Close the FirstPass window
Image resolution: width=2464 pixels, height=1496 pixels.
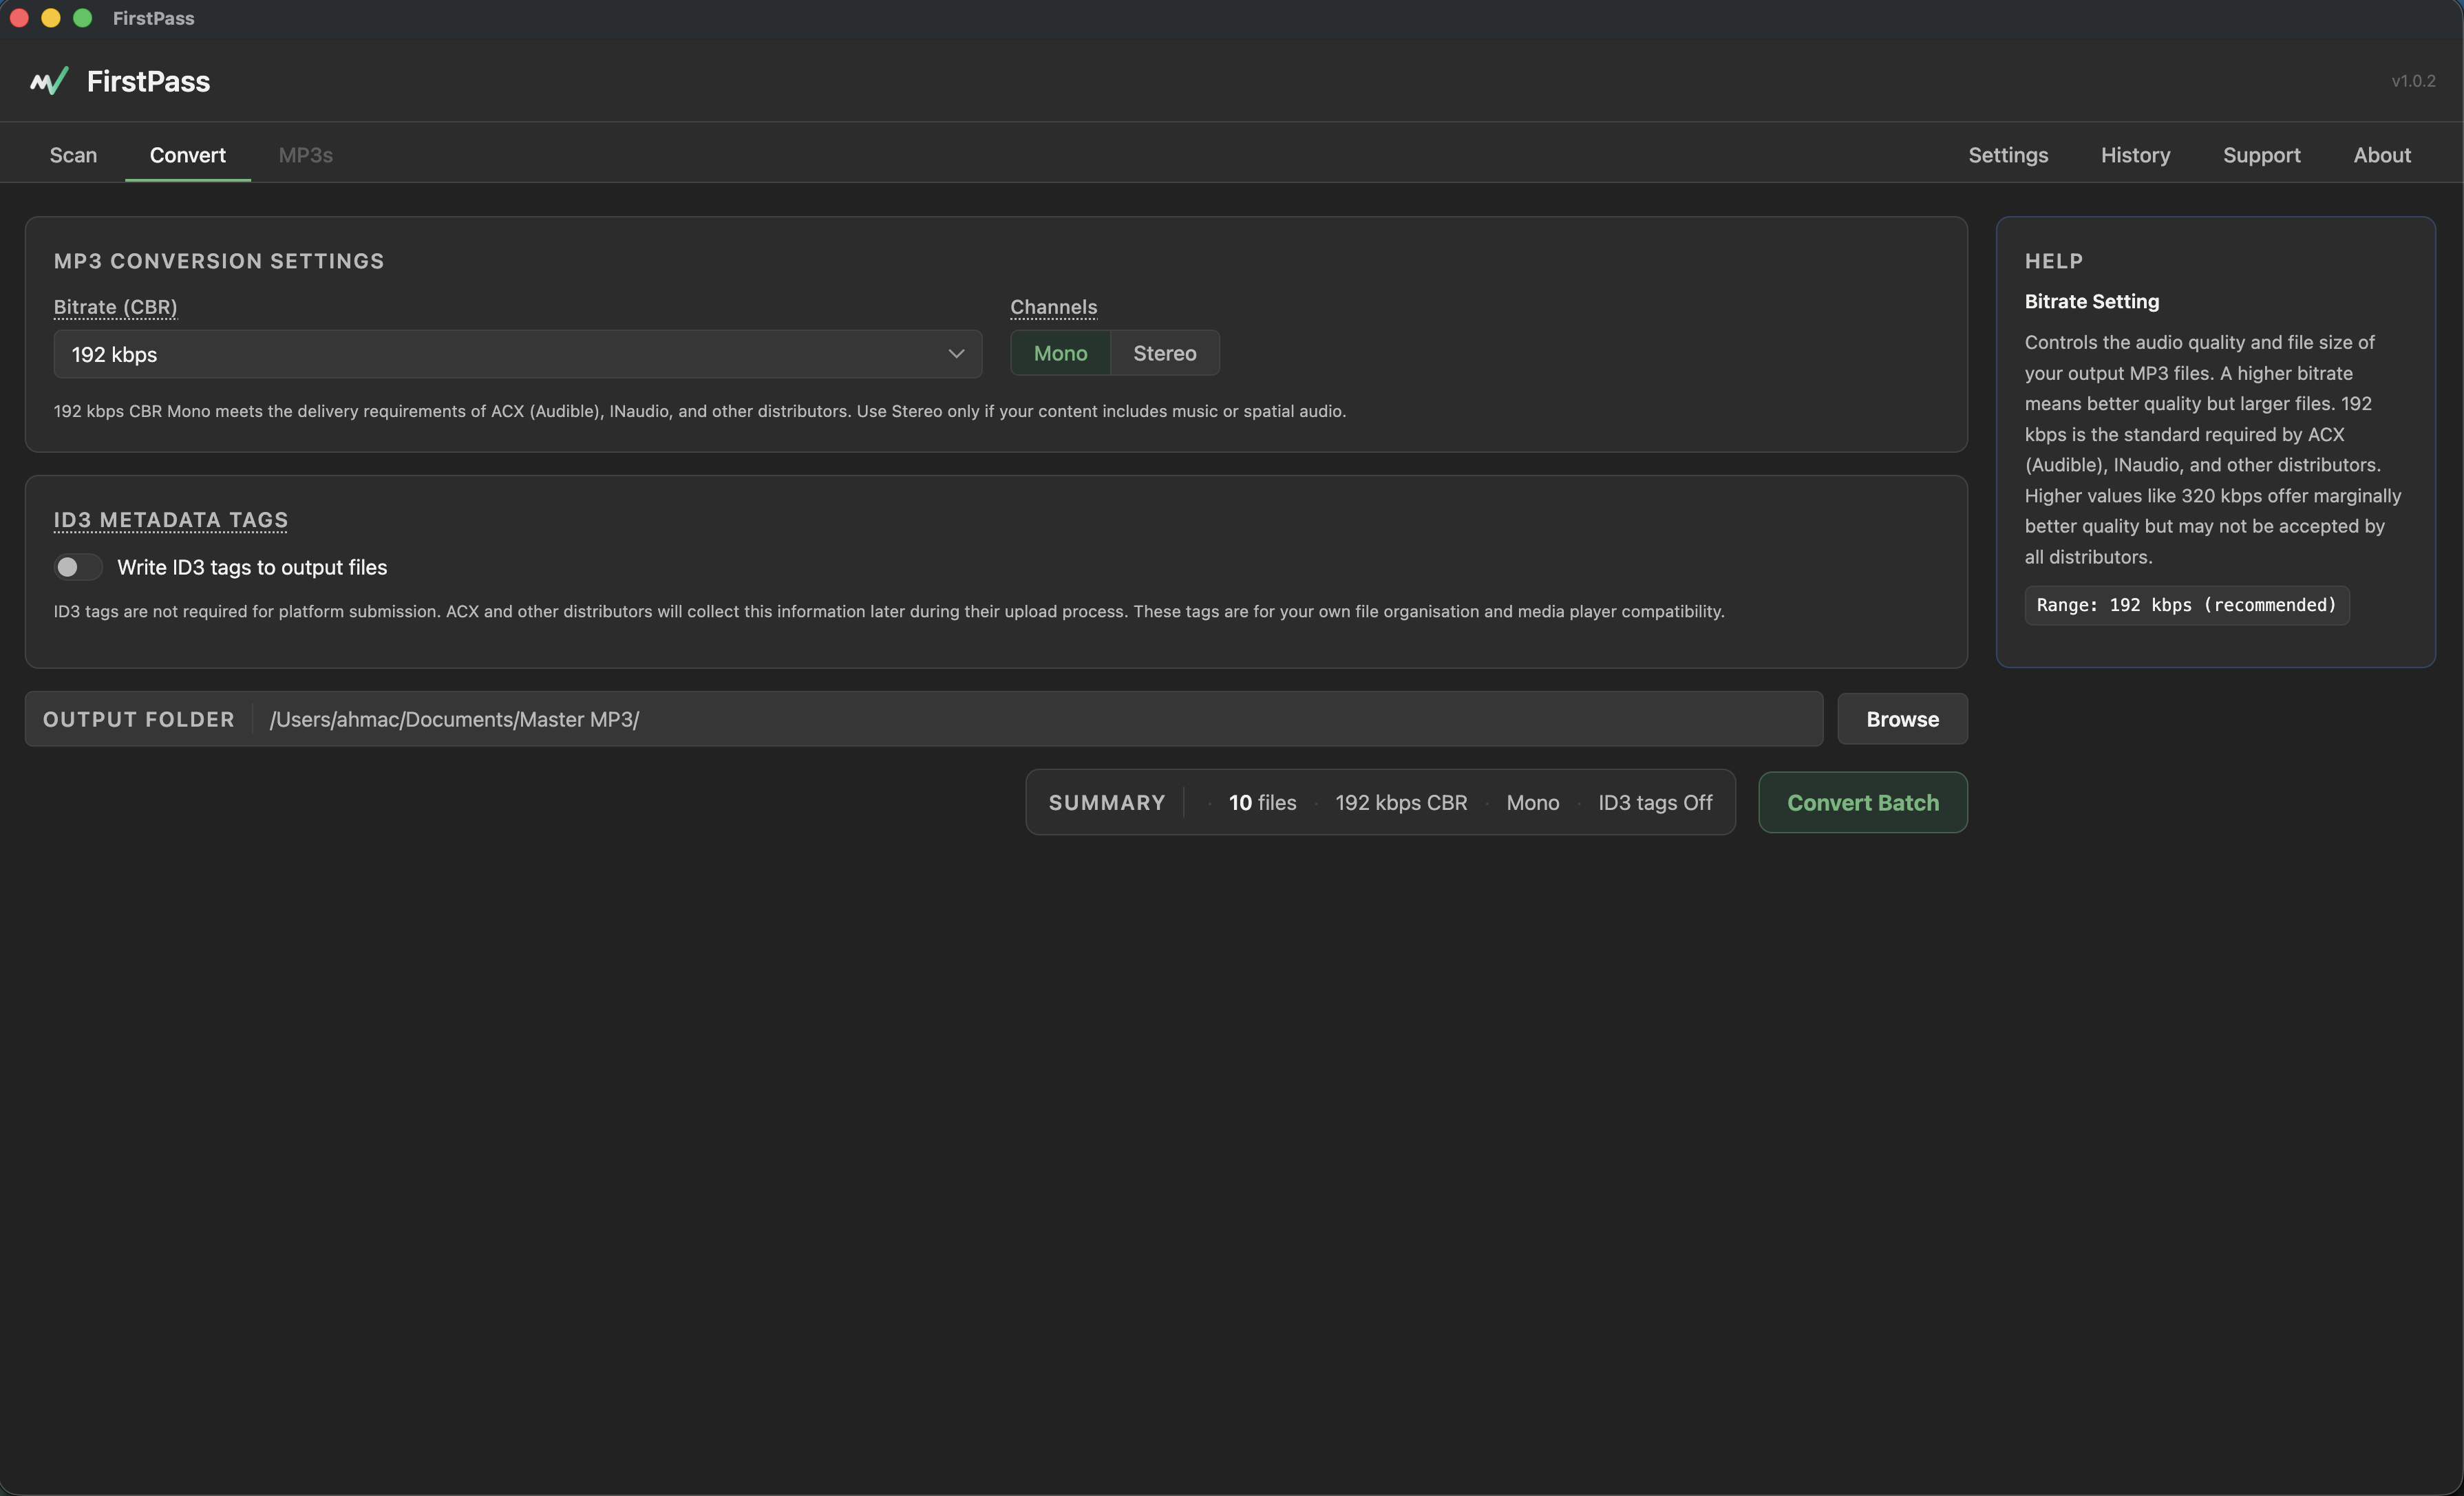(19, 18)
